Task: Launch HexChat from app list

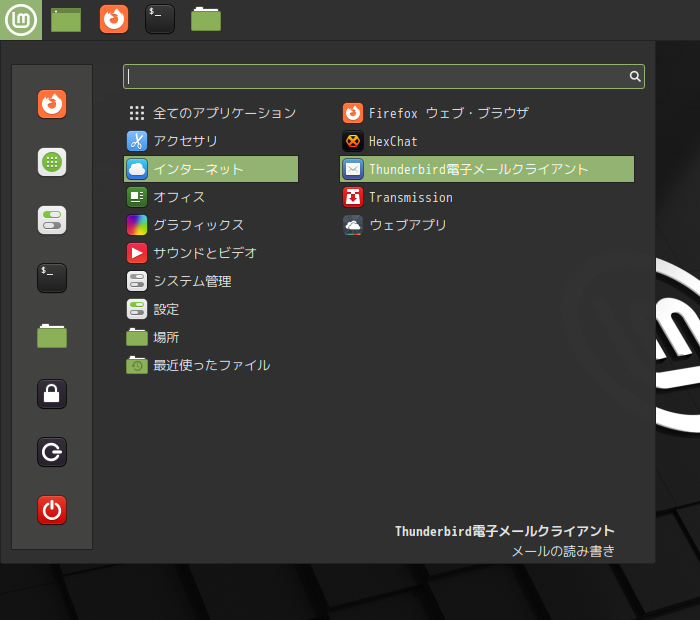Action: click(x=487, y=141)
